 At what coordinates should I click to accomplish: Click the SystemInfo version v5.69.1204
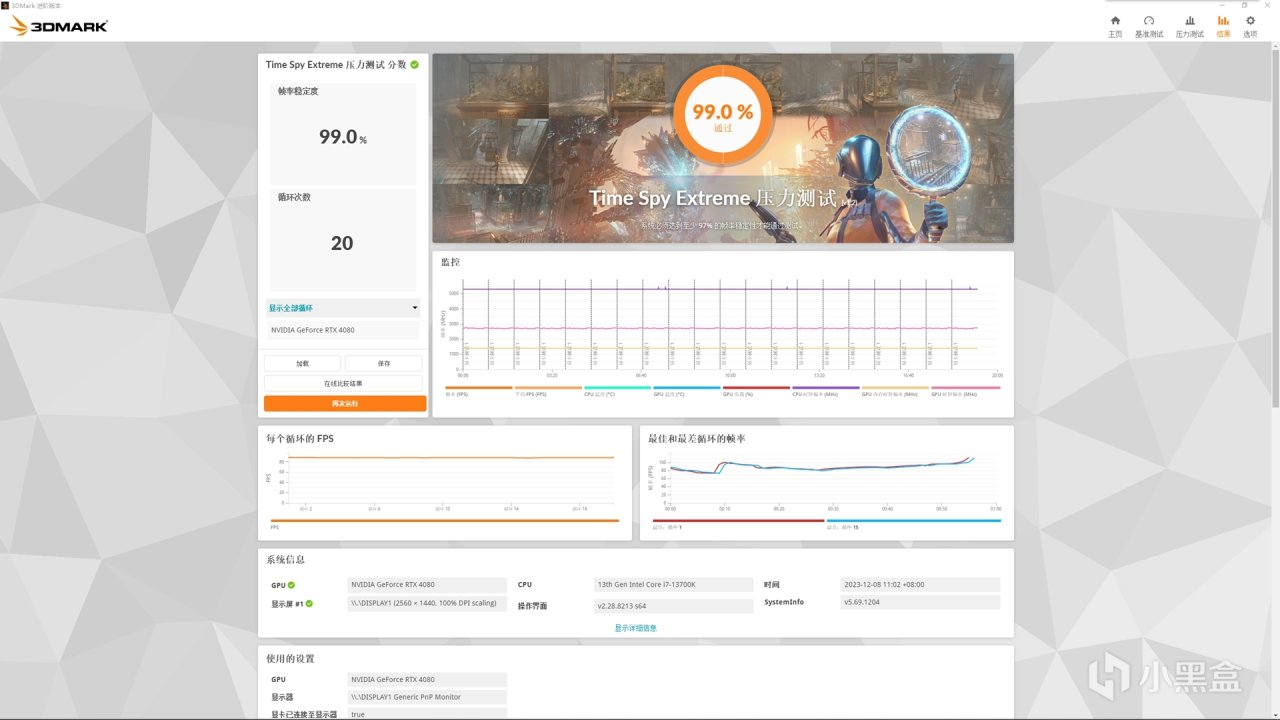coord(920,603)
